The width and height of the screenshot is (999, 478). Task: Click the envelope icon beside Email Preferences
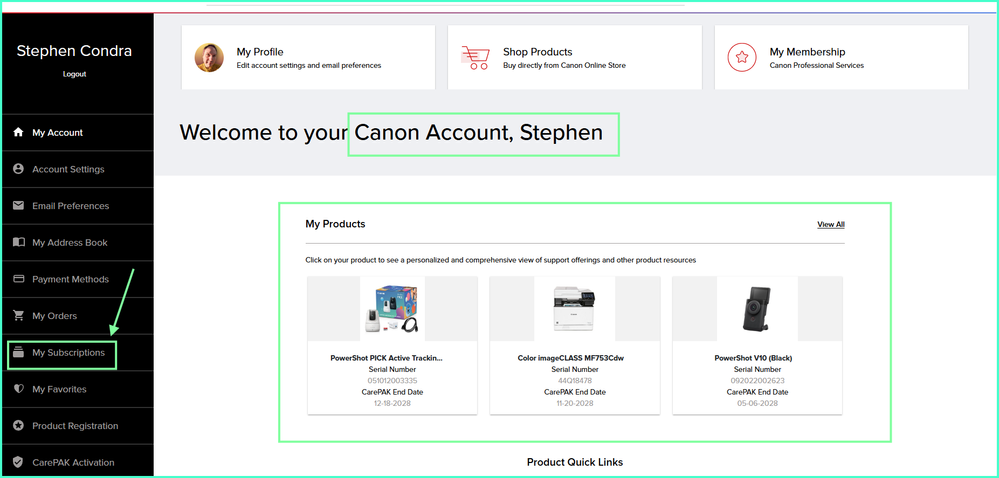coord(18,206)
